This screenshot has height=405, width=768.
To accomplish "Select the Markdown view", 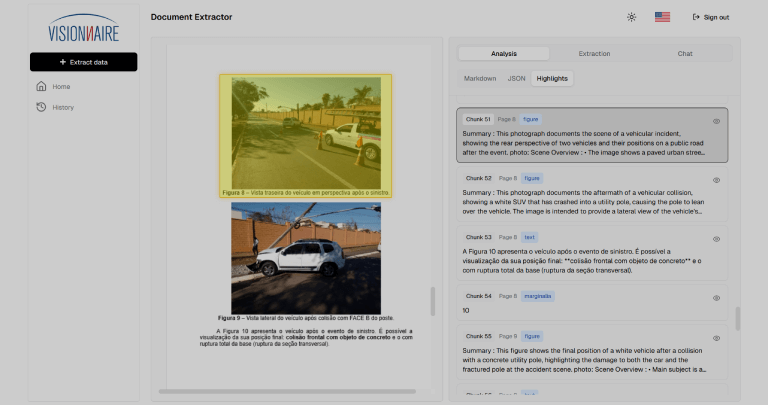I will [x=480, y=78].
